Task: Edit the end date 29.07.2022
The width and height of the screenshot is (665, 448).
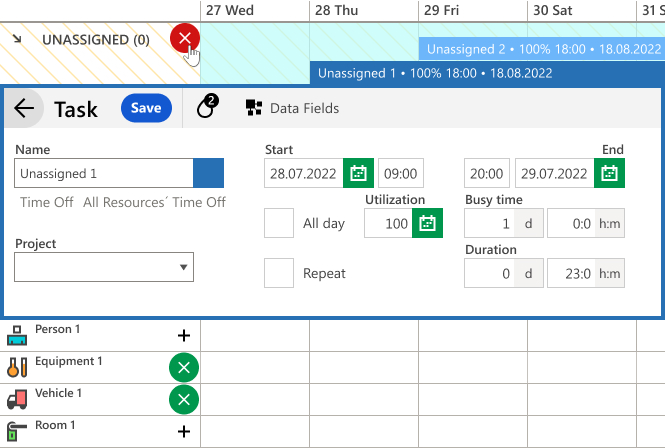Action: (555, 173)
